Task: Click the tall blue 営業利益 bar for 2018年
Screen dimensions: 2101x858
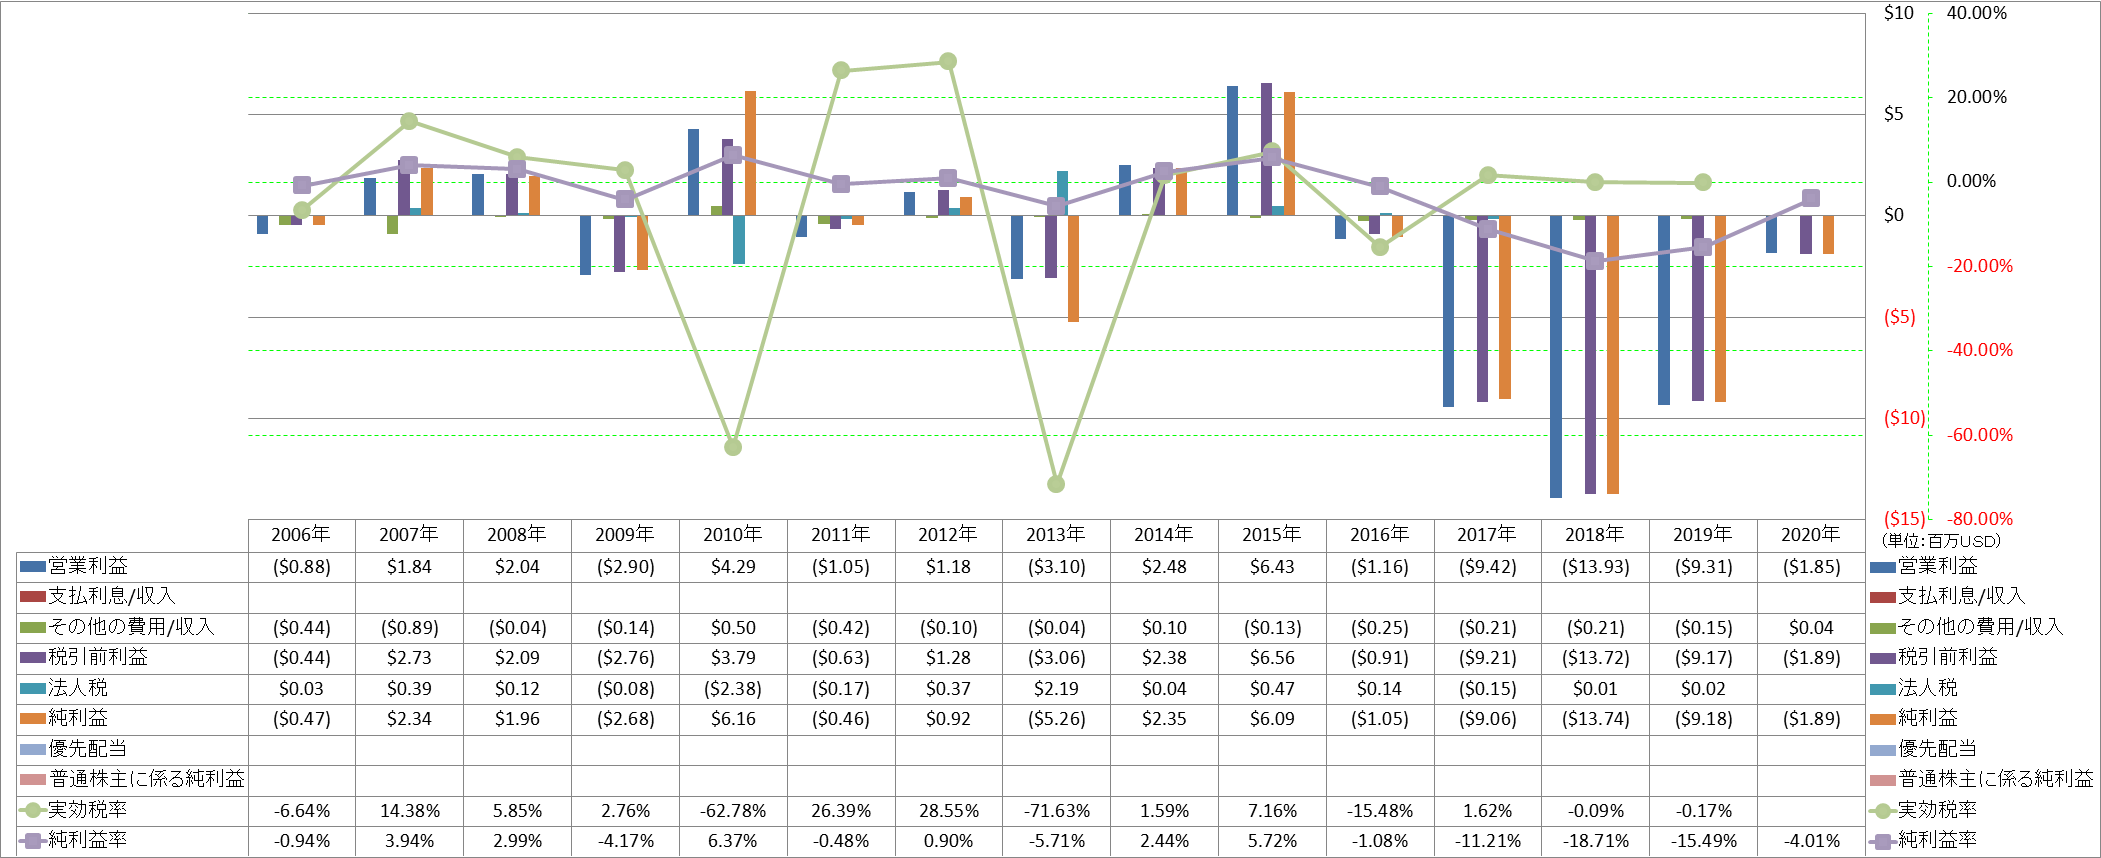Action: point(1556,356)
